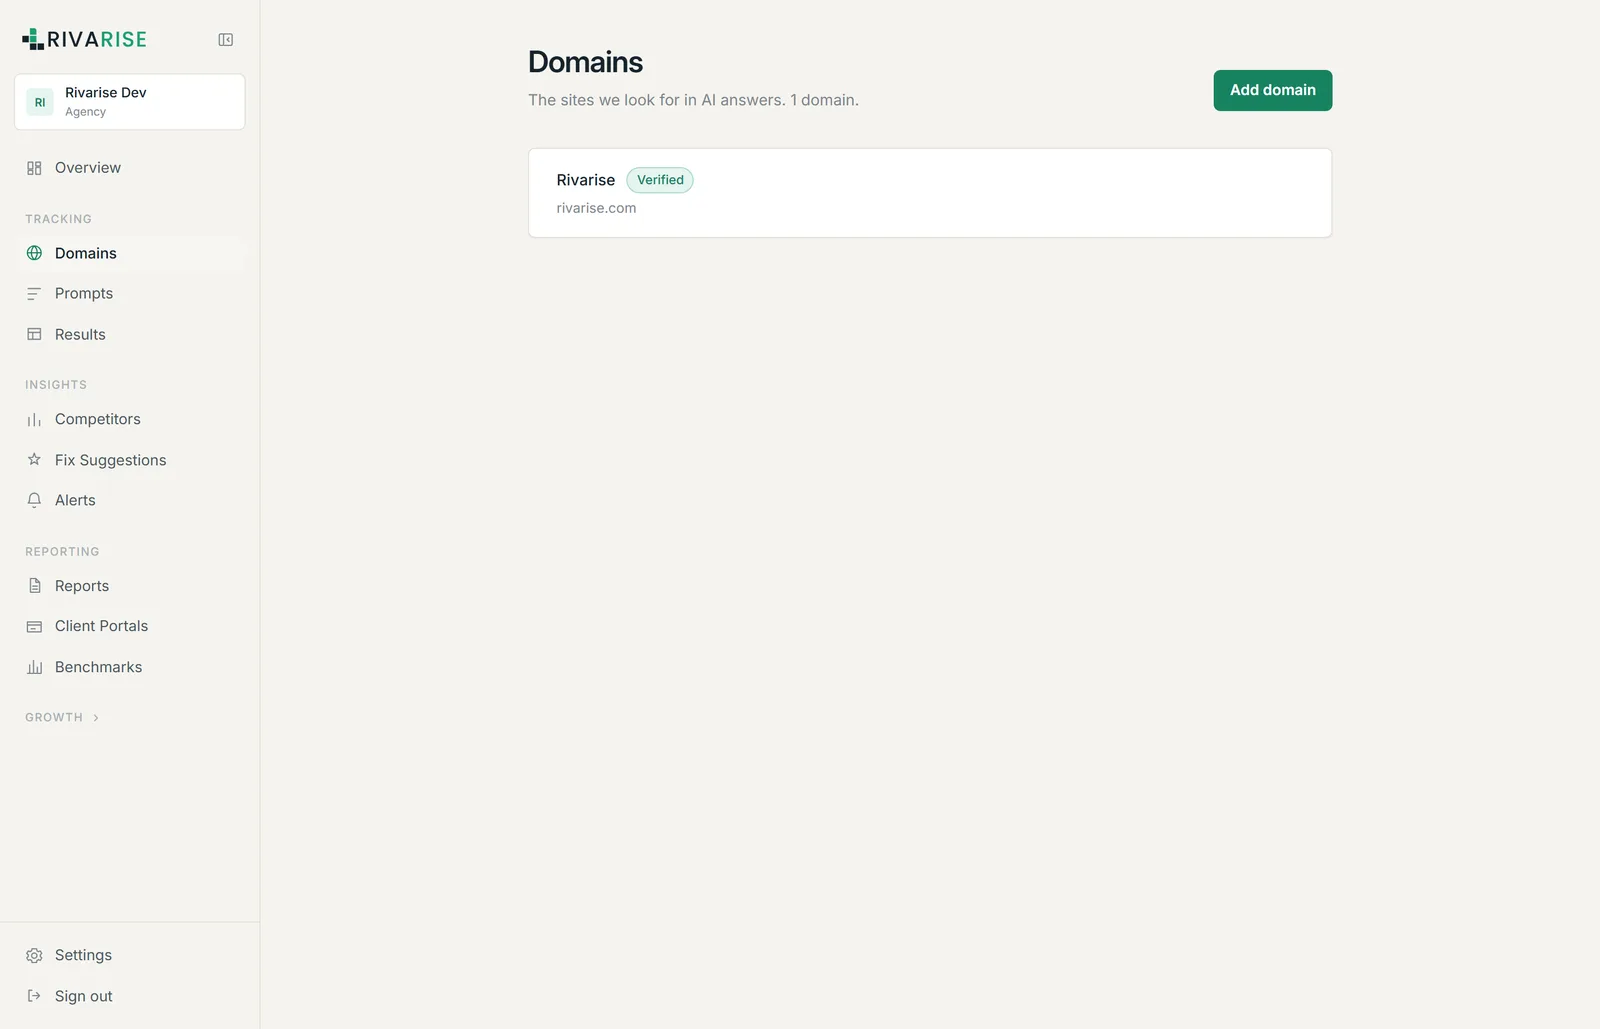The height and width of the screenshot is (1029, 1600).
Task: Click the Settings gear icon
Action: [34, 956]
